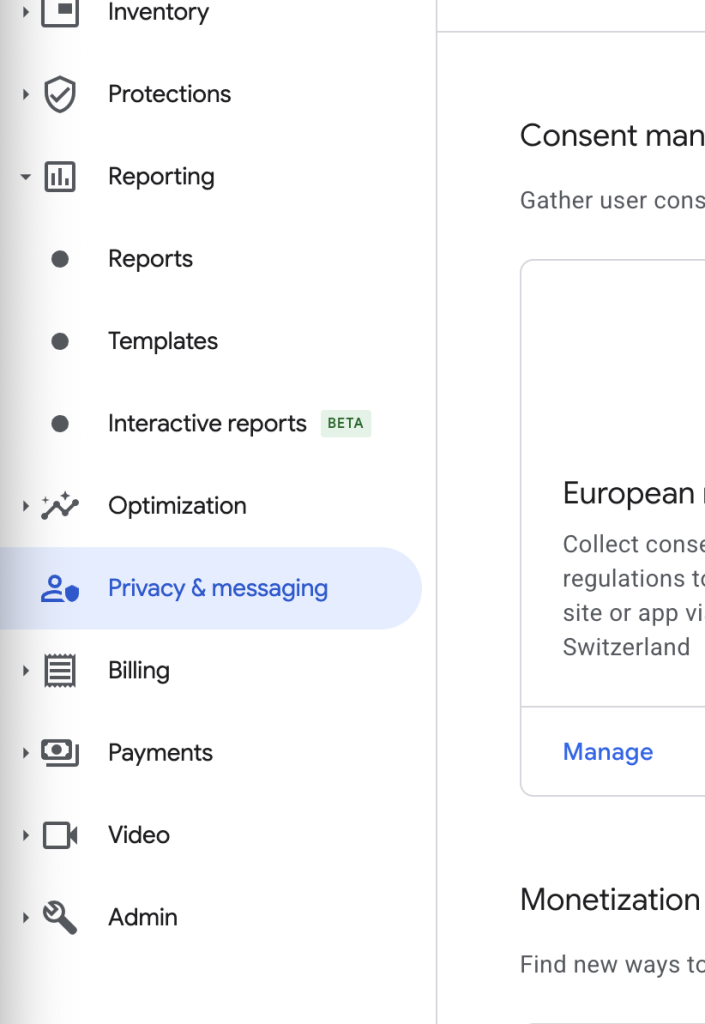705x1024 pixels.
Task: Click the Privacy & messaging person icon
Action: (x=60, y=588)
